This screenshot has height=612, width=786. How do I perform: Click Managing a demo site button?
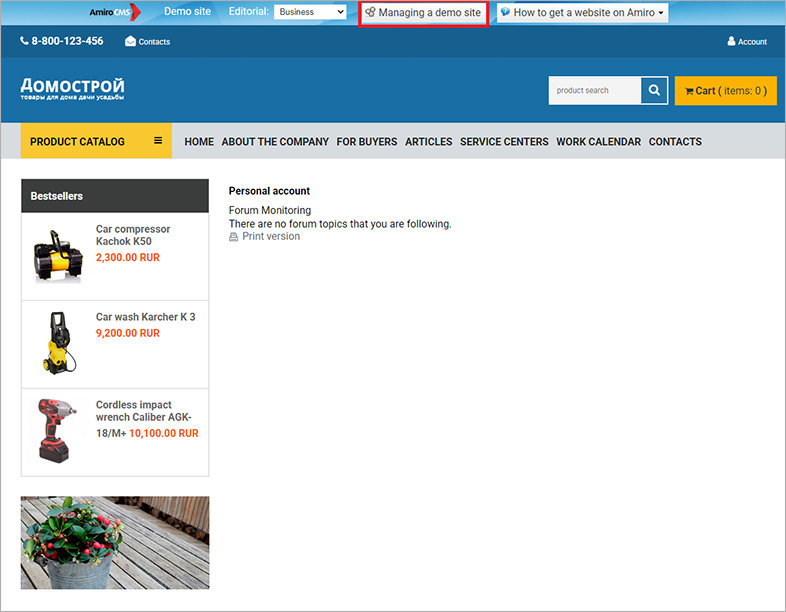[x=423, y=12]
